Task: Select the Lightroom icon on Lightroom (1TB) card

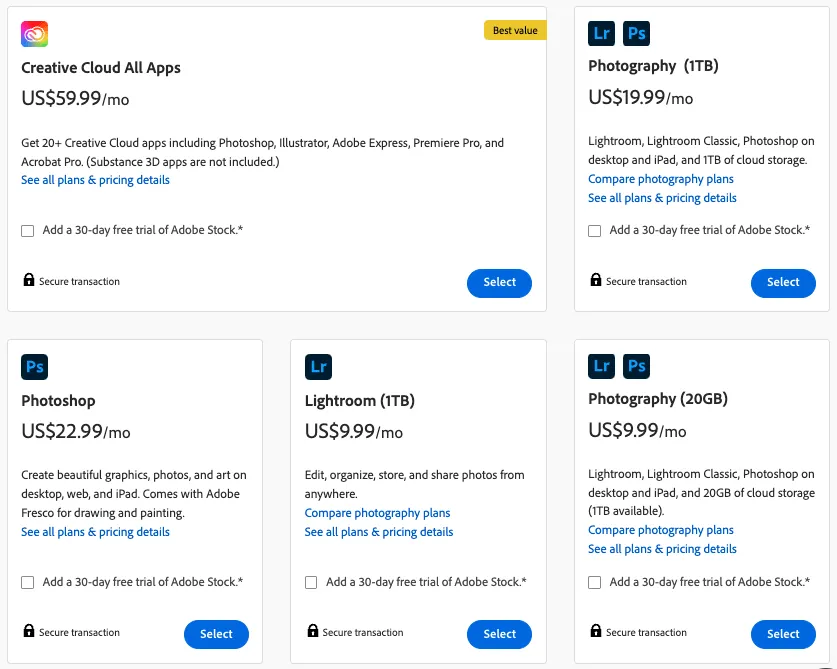Action: 318,367
